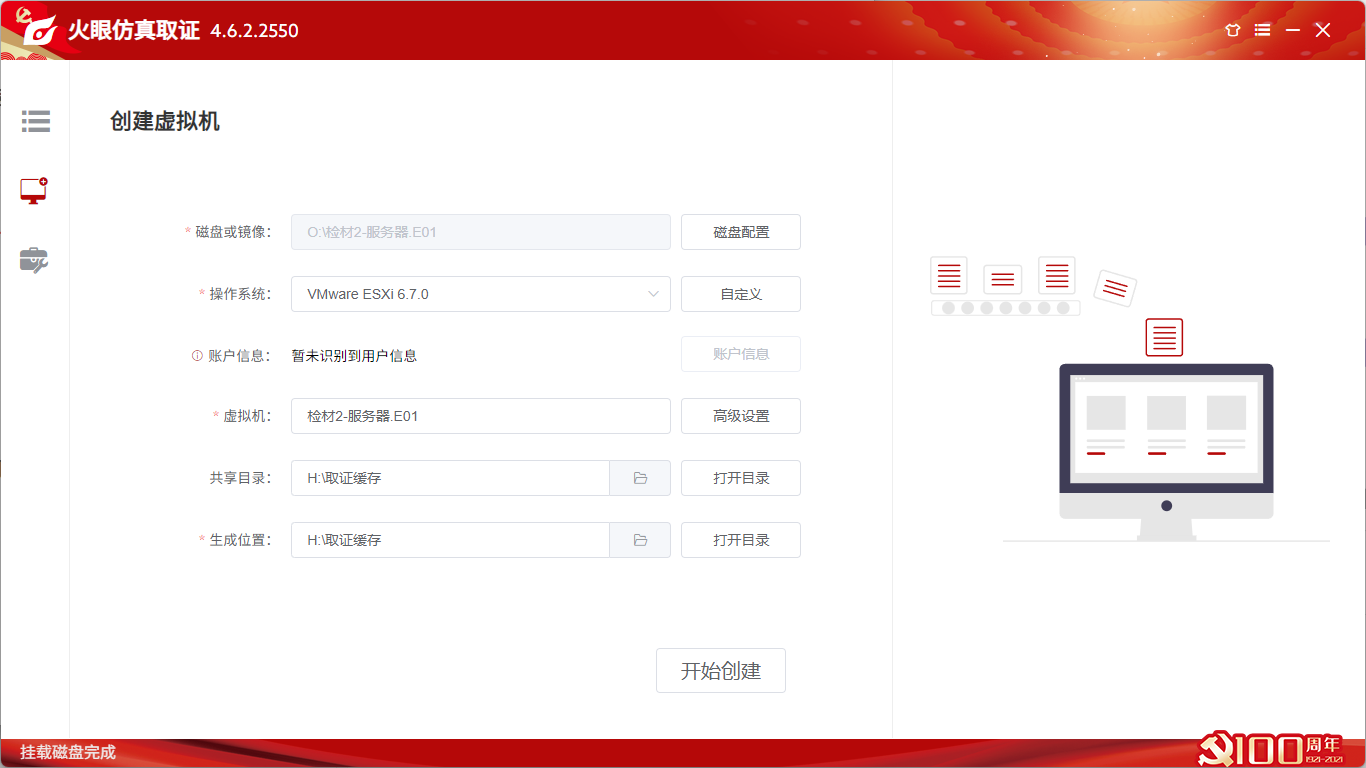
Task: Click the 自定义 button
Action: tap(741, 294)
